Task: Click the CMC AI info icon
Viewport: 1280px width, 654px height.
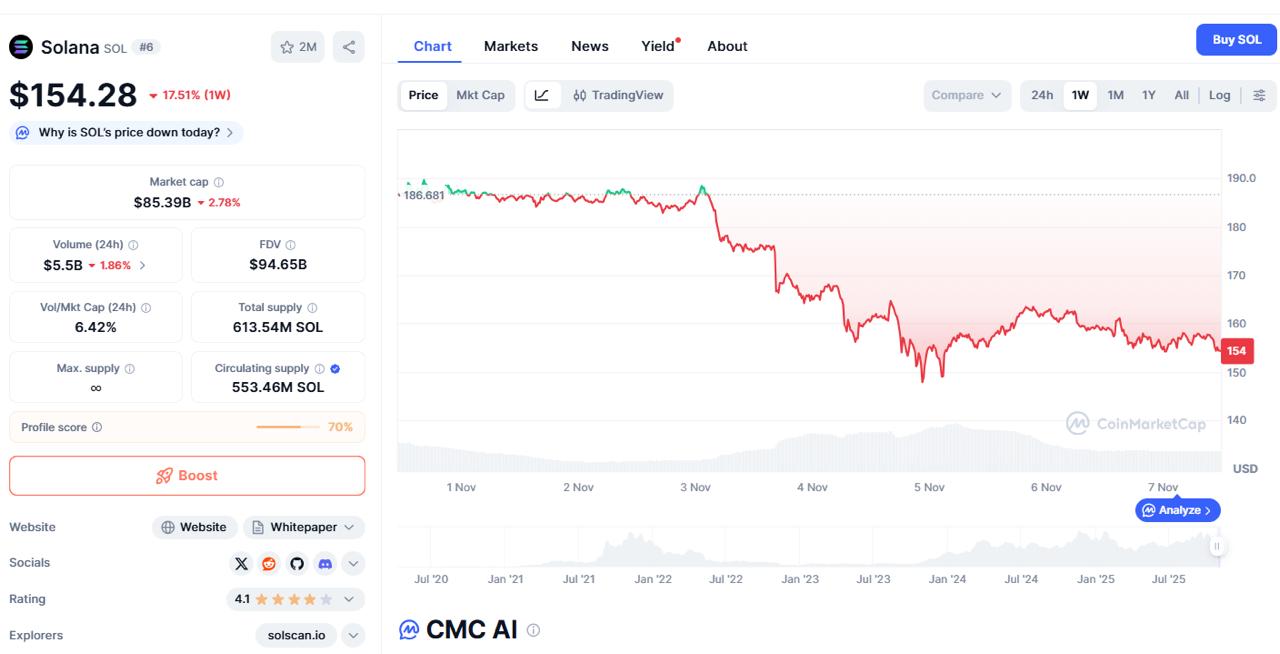Action: coord(532,630)
